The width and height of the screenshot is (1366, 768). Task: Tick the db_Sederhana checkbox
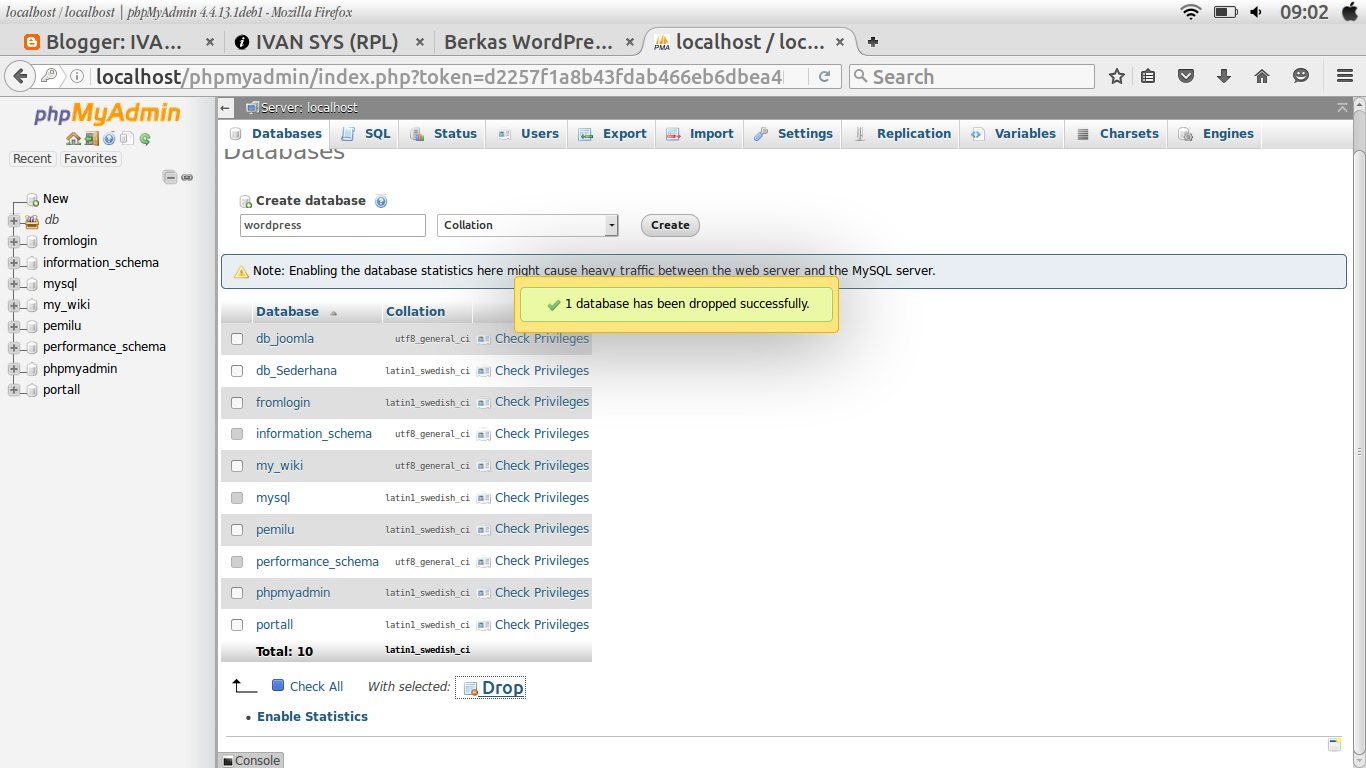click(237, 371)
